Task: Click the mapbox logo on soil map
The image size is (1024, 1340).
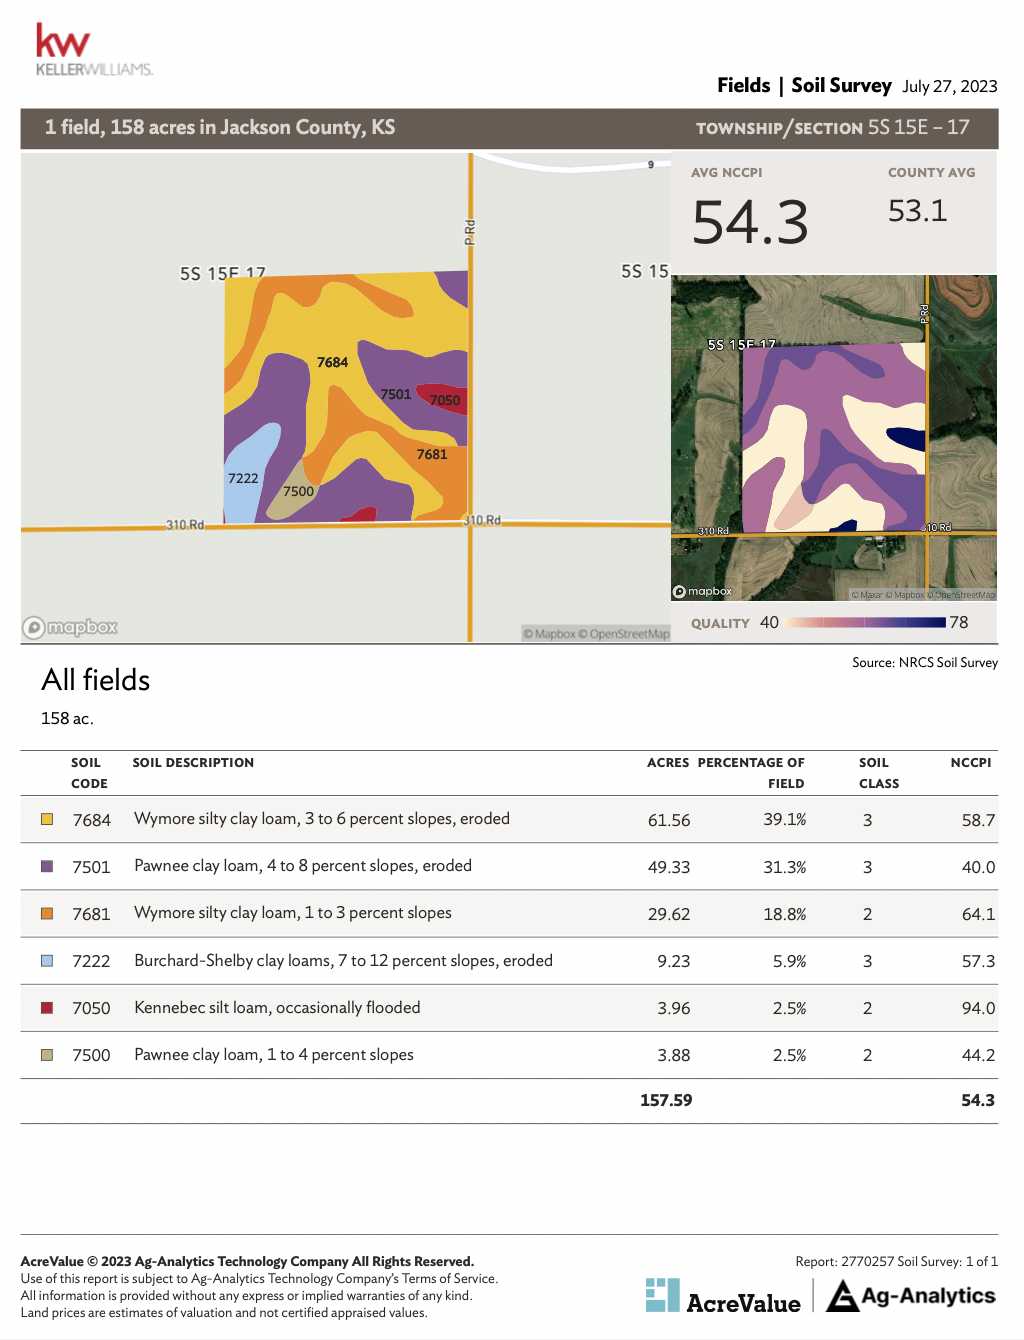Action: [70, 627]
